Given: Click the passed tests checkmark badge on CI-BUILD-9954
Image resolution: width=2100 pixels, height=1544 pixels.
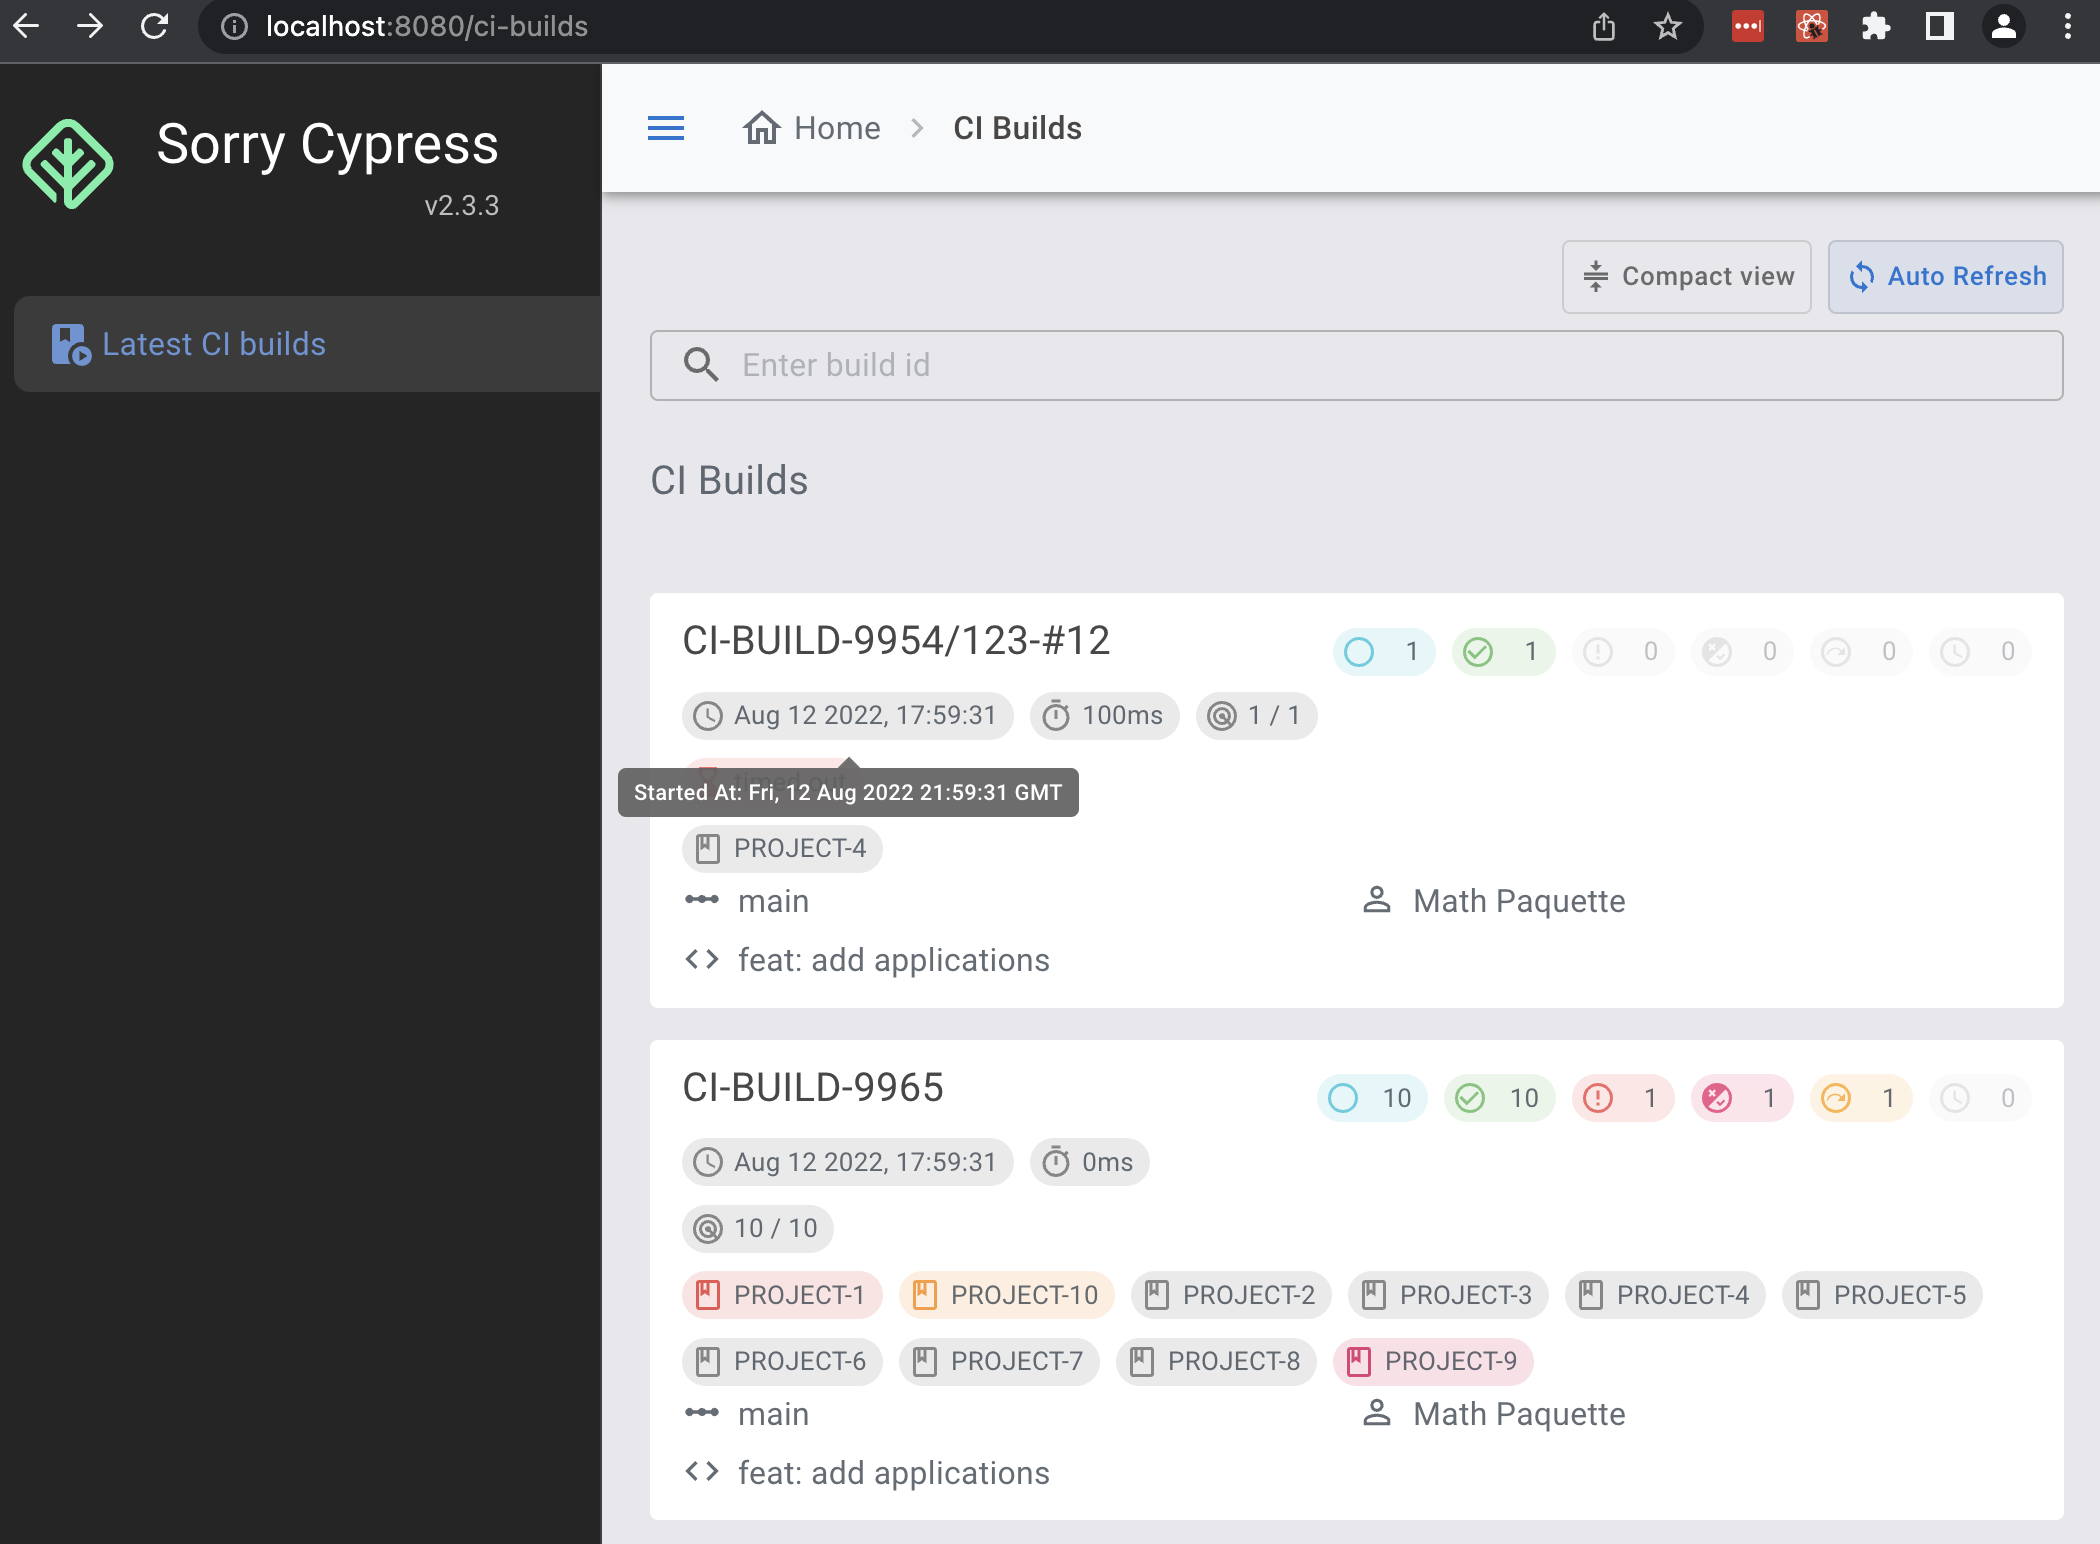Looking at the screenshot, I should click(x=1502, y=652).
